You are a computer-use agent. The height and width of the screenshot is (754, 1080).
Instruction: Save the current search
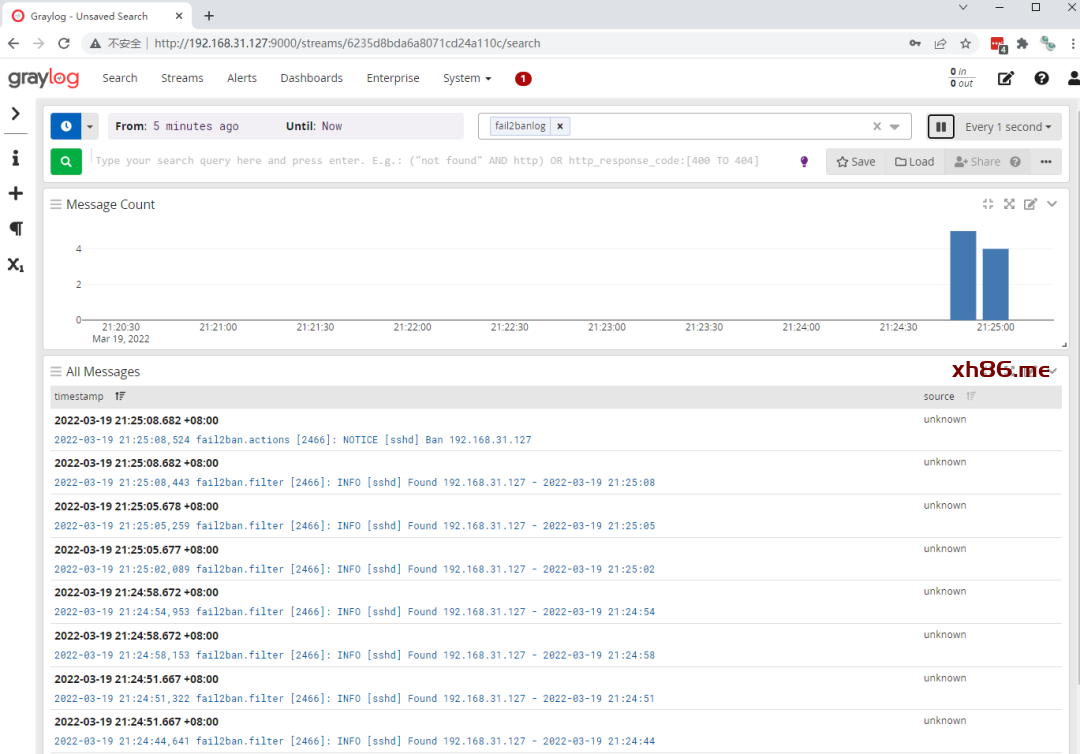pyautogui.click(x=856, y=162)
